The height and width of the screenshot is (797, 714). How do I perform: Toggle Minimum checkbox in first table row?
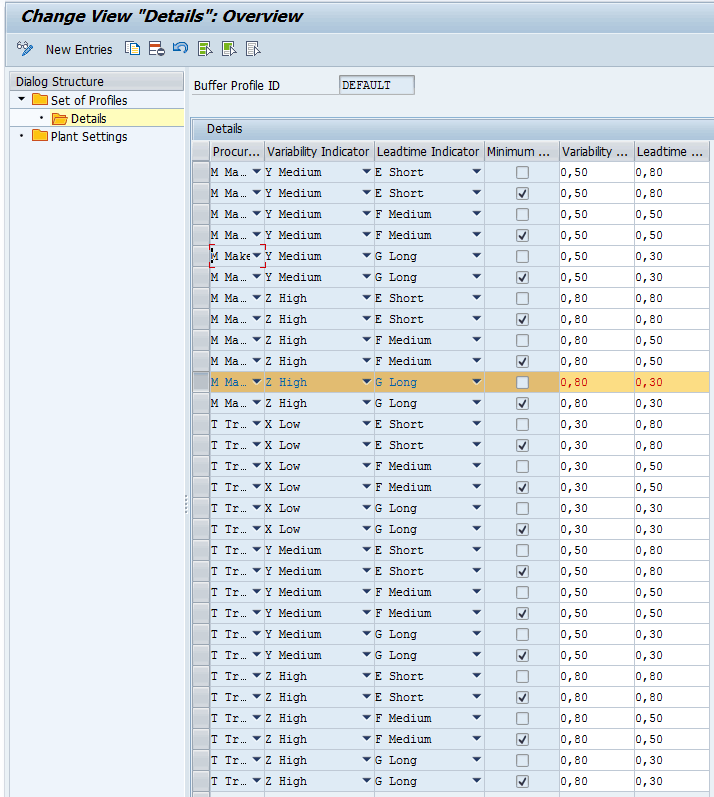522,173
